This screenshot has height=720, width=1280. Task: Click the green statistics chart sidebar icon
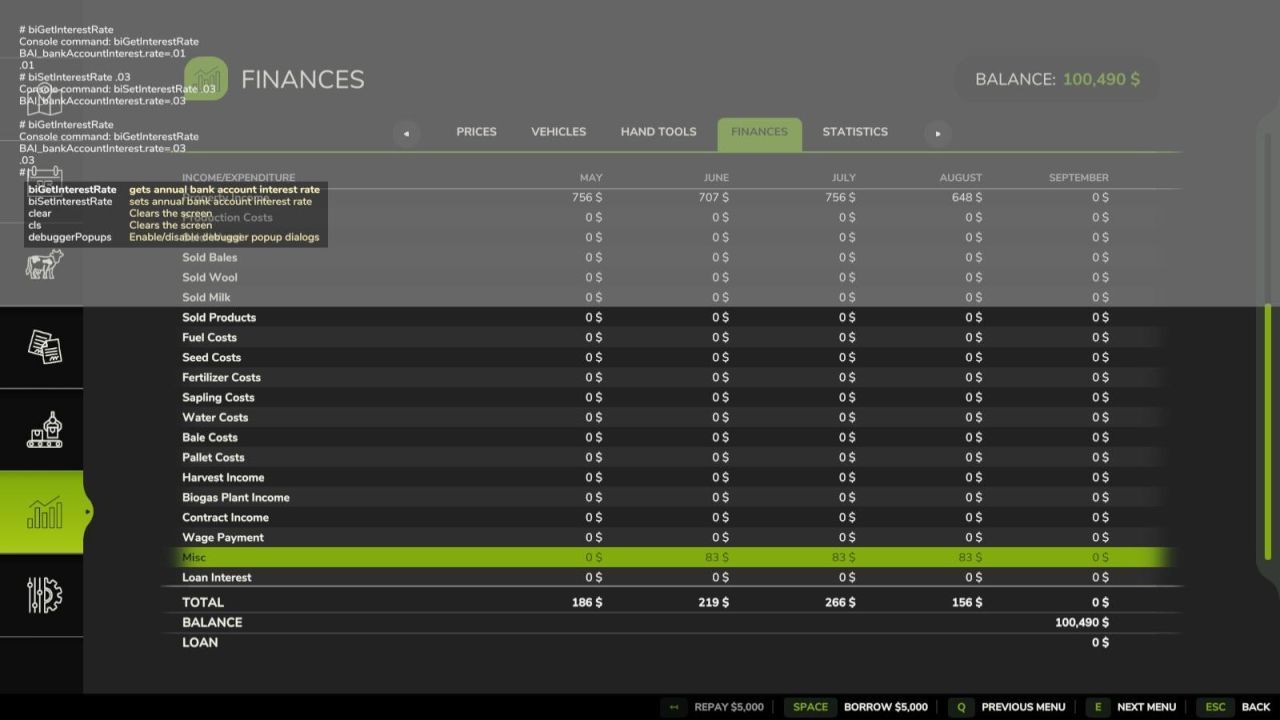[x=44, y=512]
